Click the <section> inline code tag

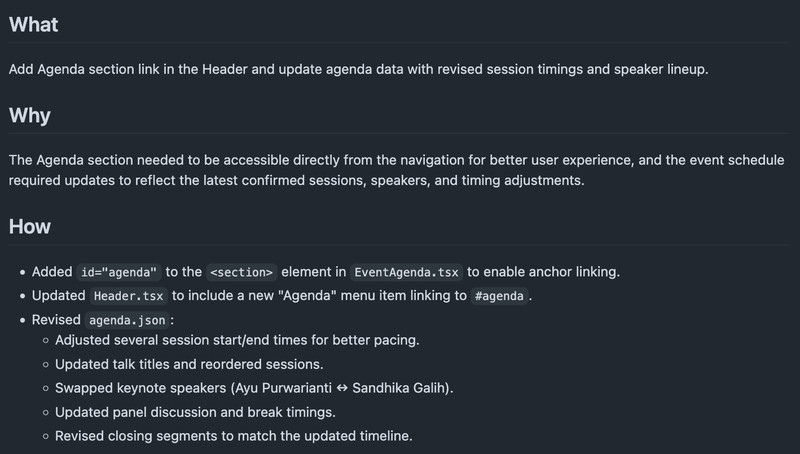(241, 273)
